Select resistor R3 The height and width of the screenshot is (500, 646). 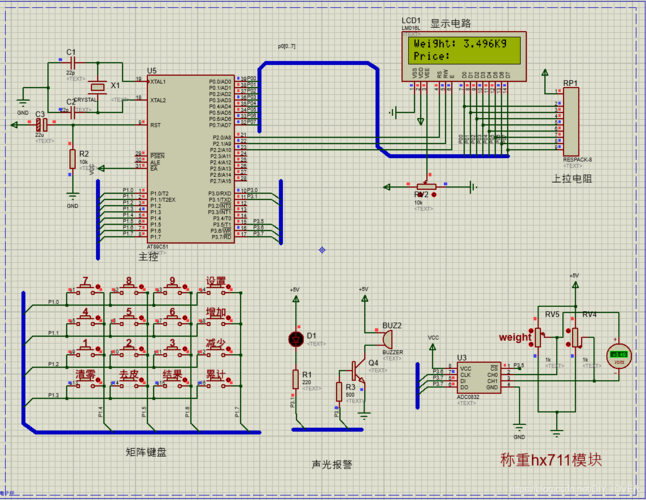(339, 392)
